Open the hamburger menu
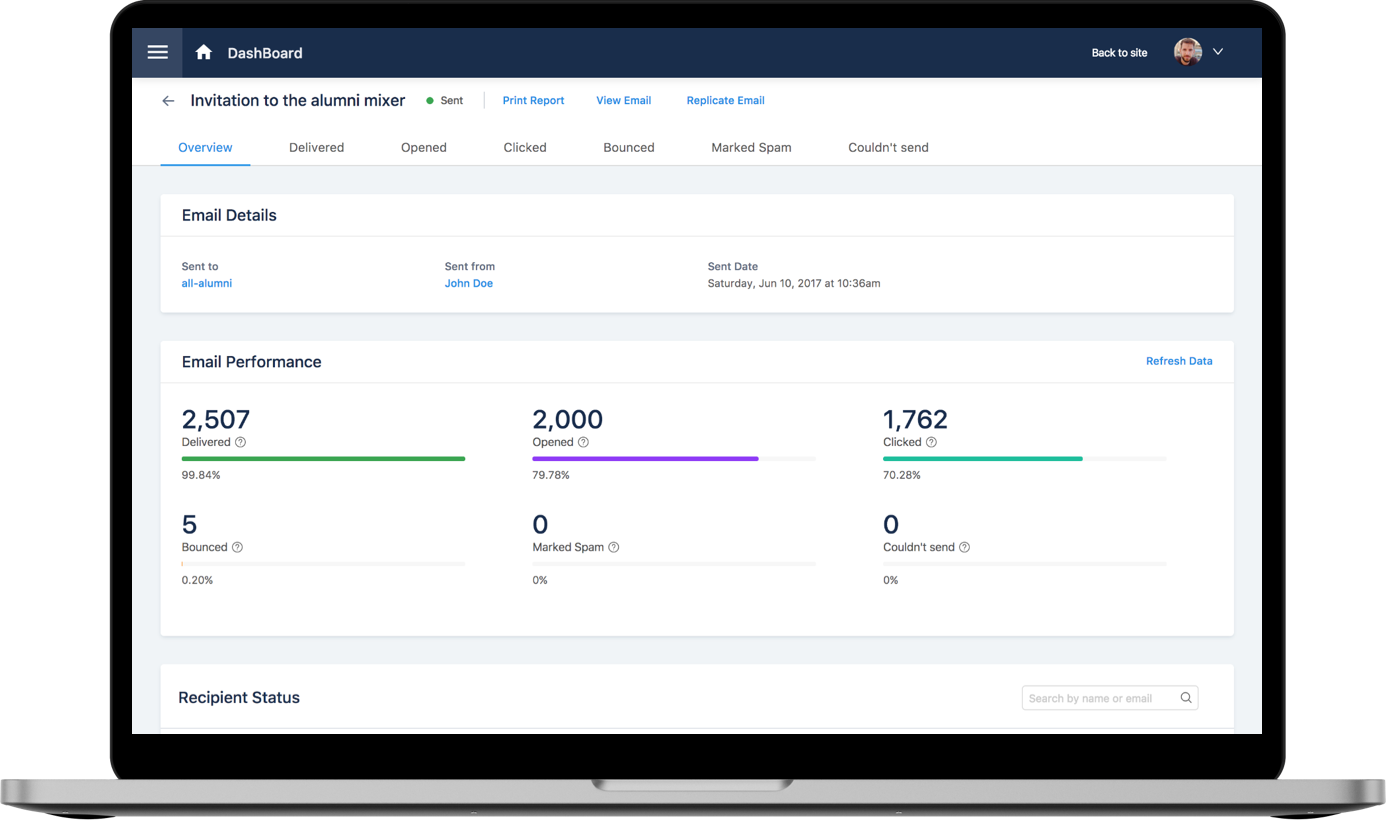 pyautogui.click(x=157, y=52)
